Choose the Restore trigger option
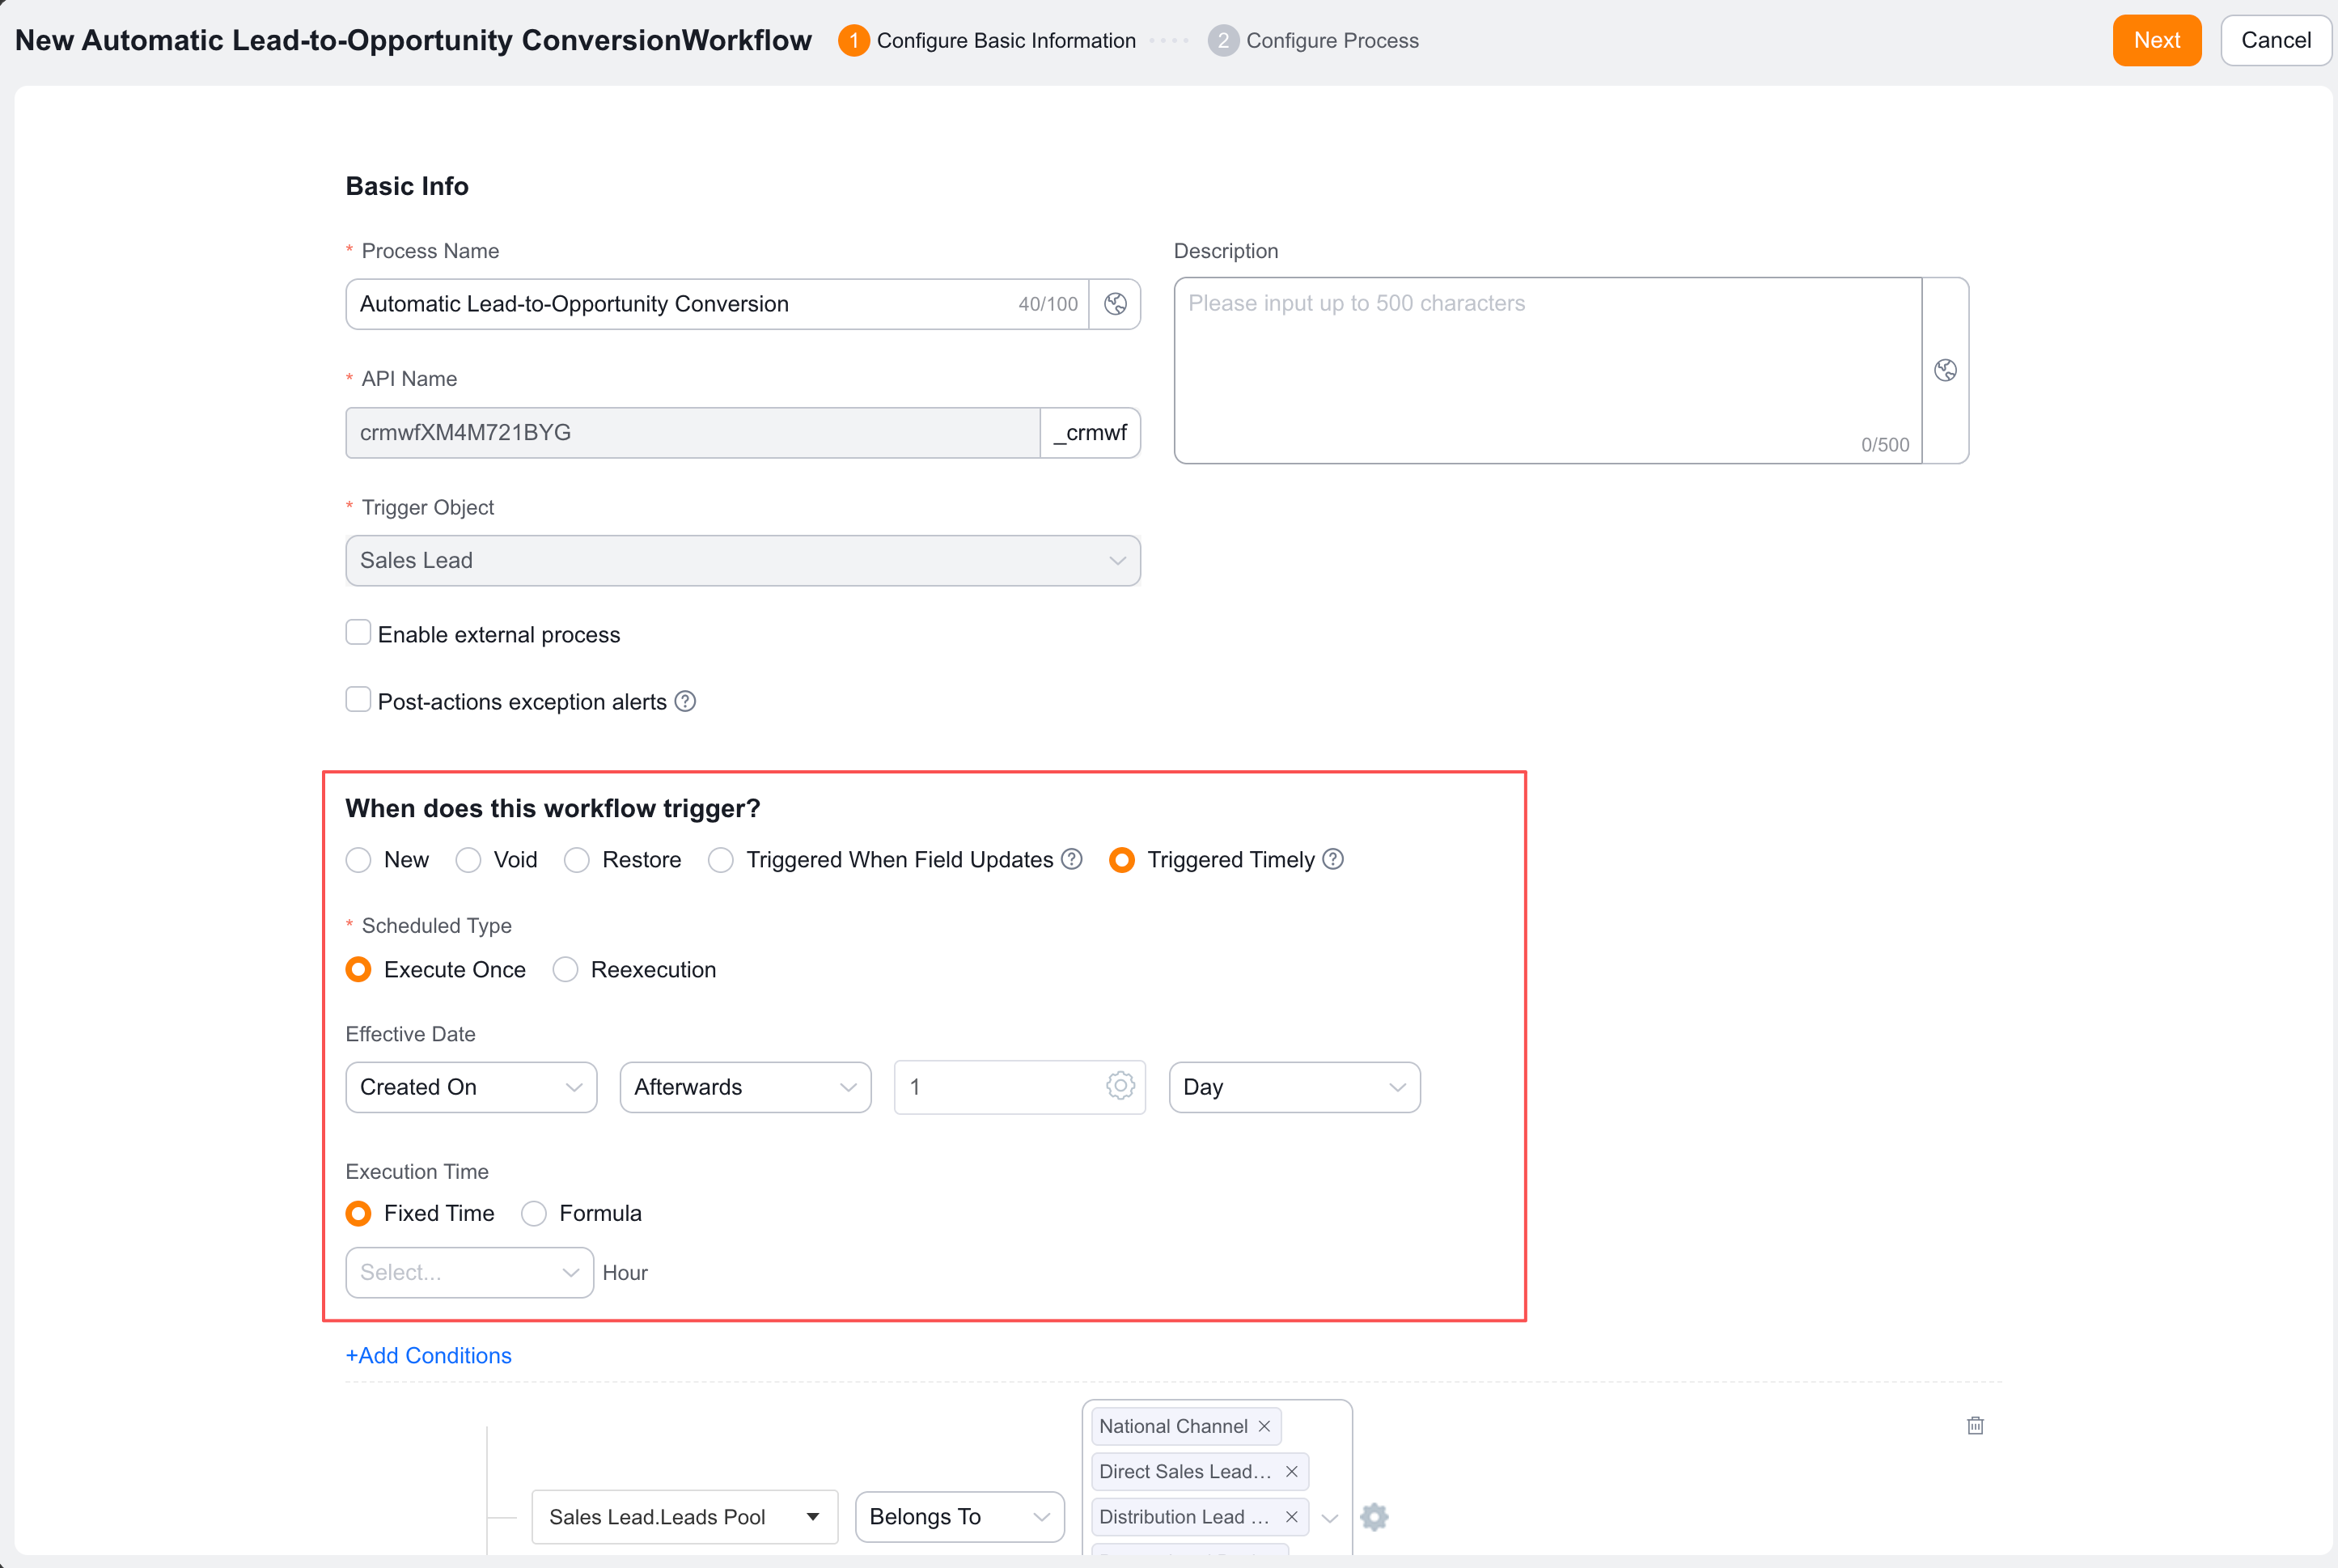 point(576,860)
